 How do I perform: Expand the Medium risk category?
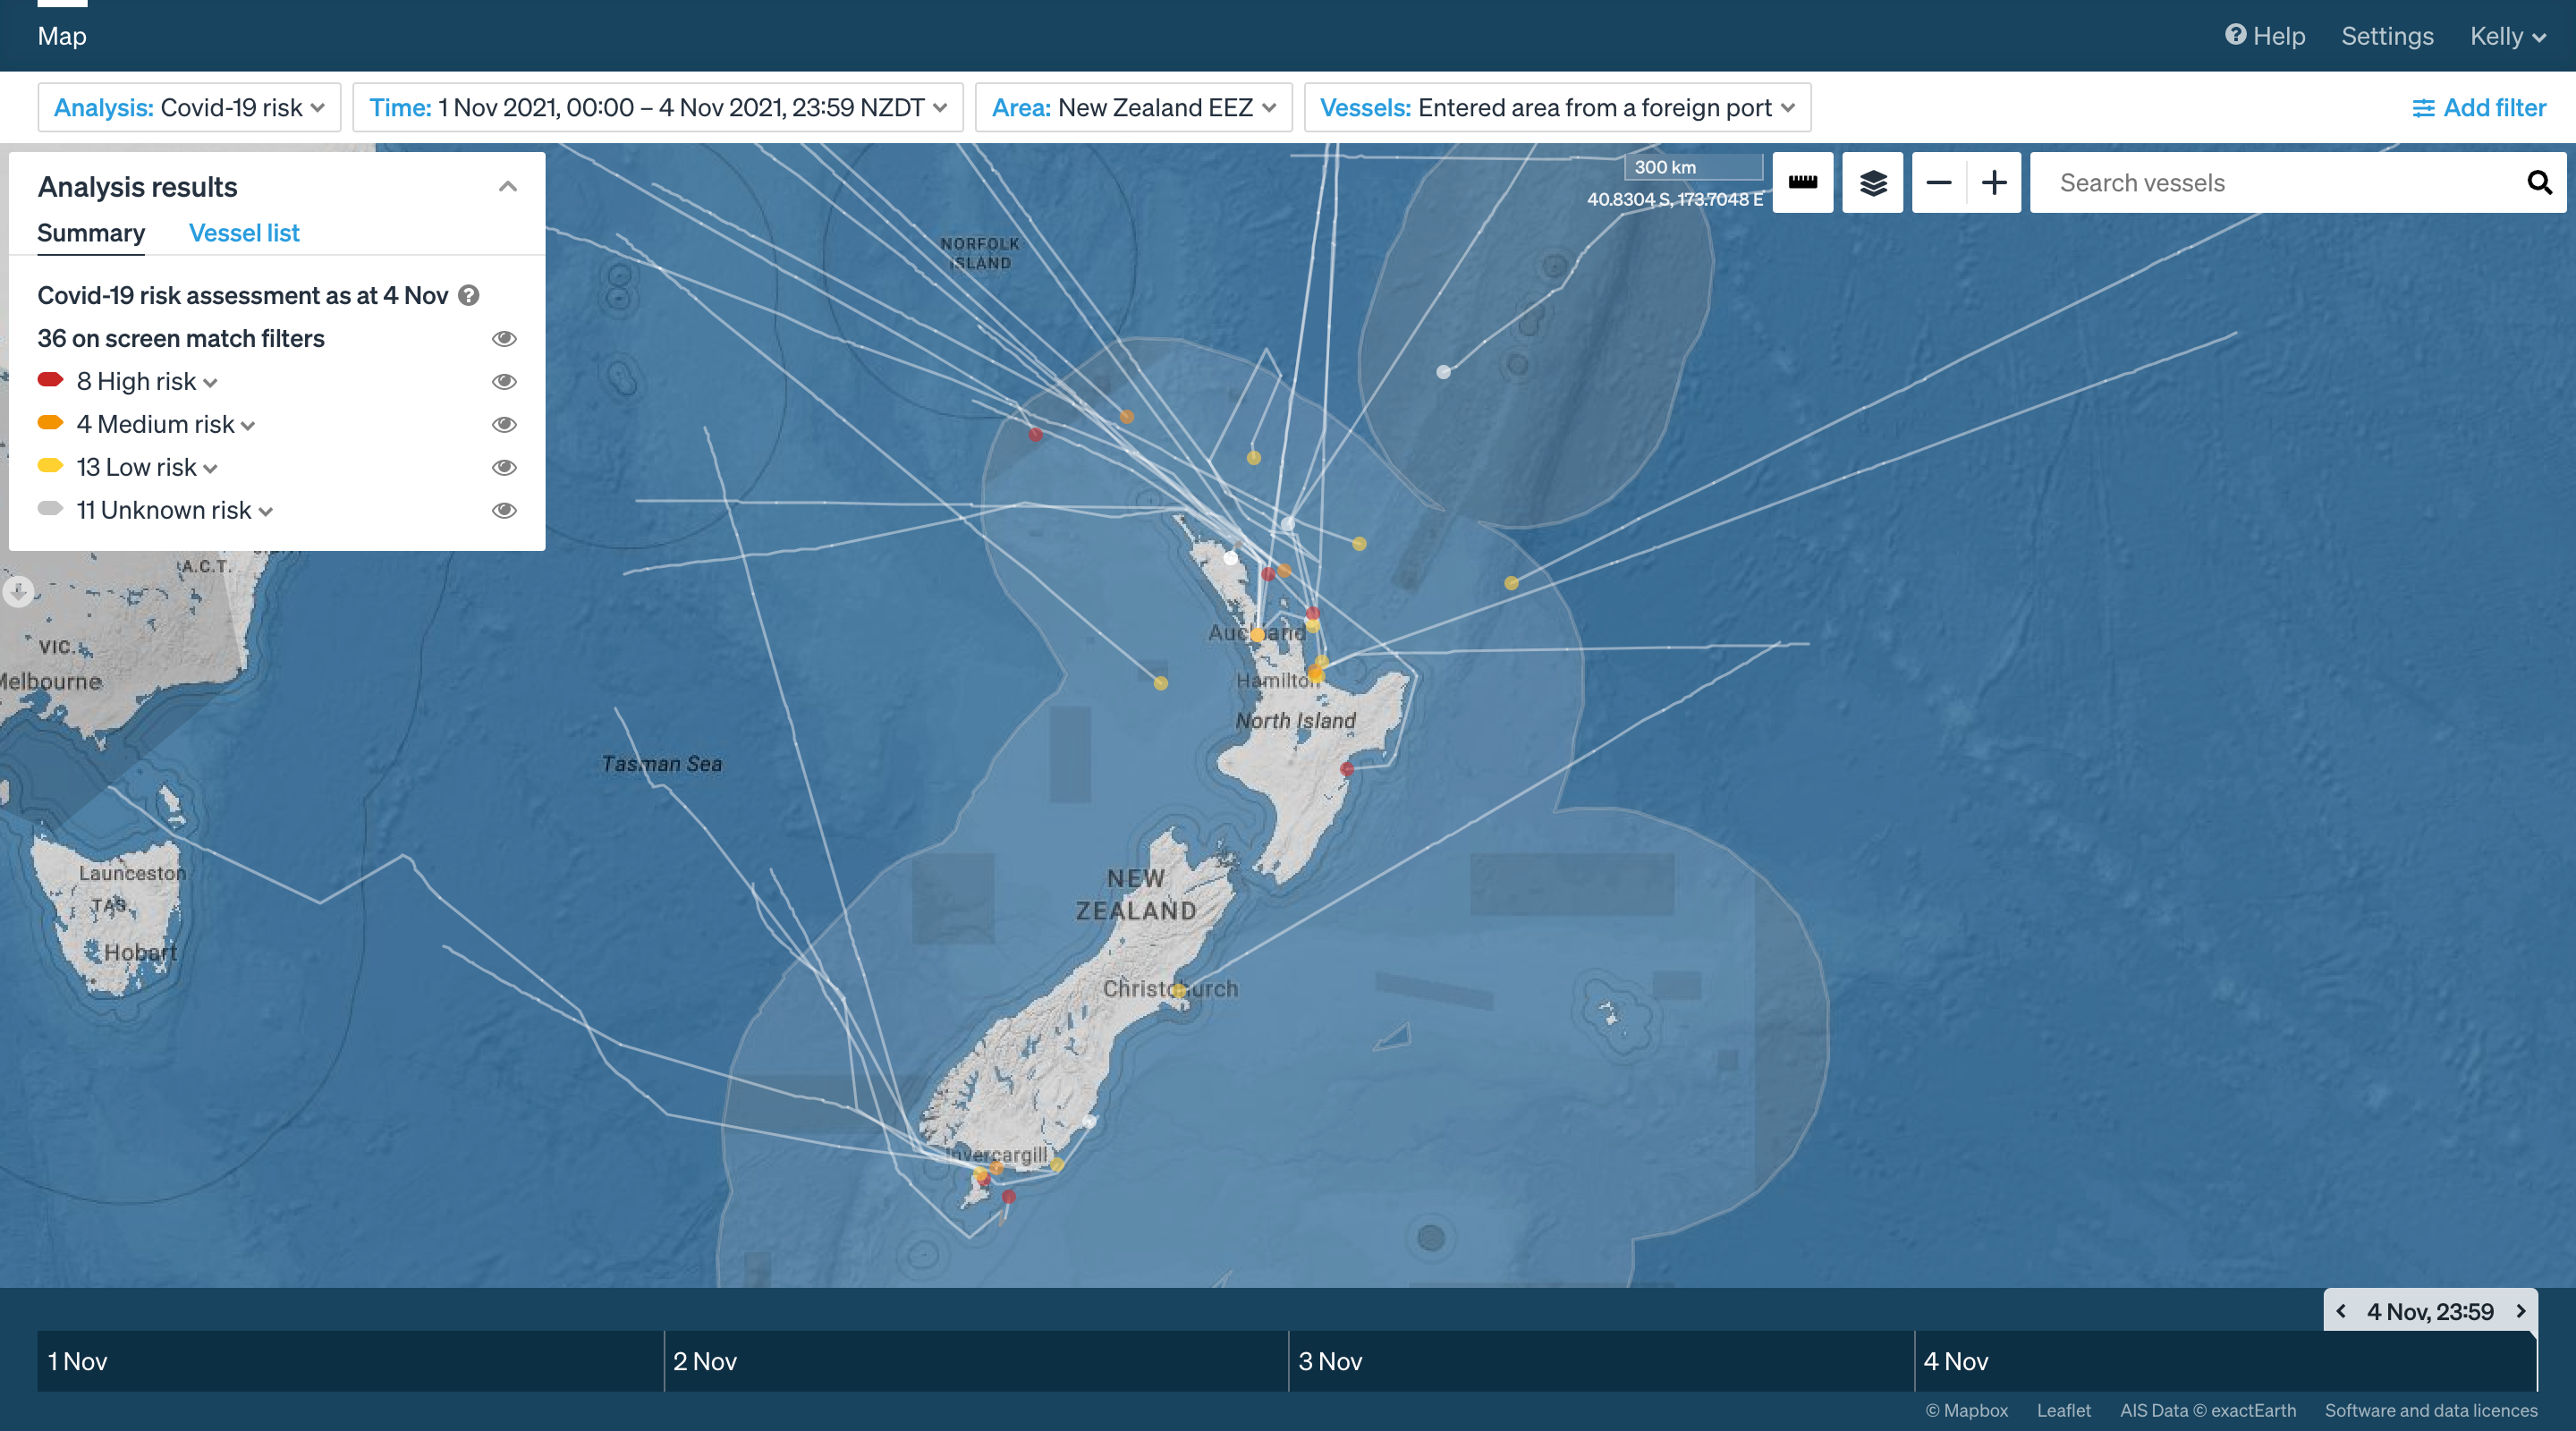coord(247,424)
